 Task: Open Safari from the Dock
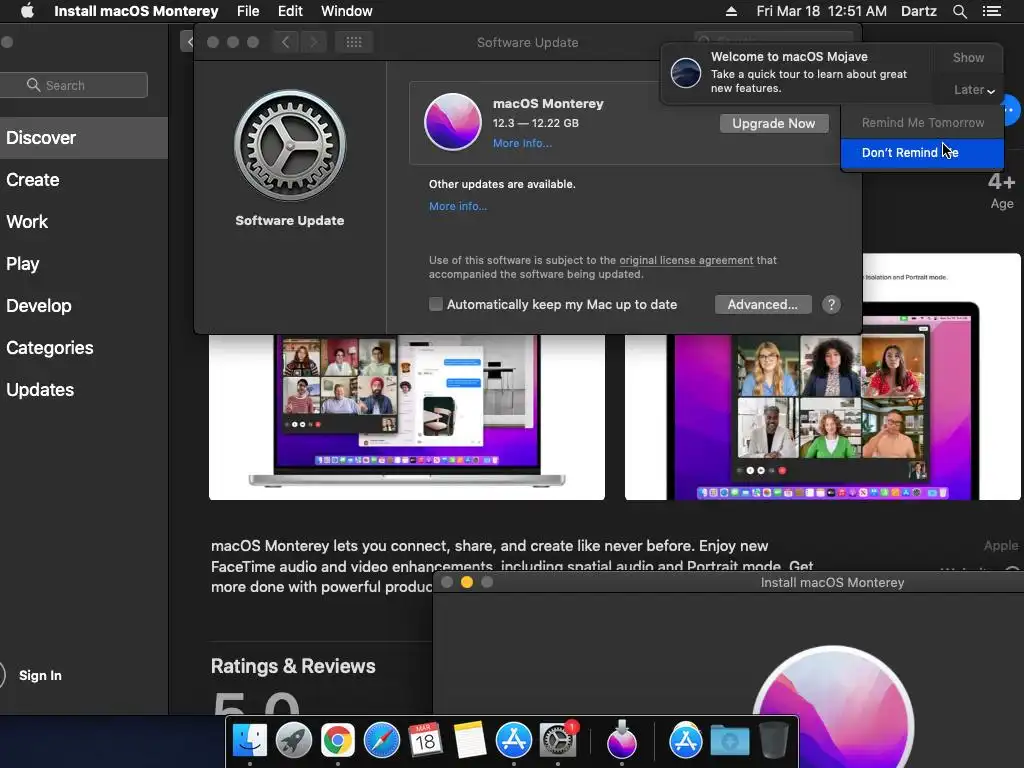pyautogui.click(x=381, y=741)
